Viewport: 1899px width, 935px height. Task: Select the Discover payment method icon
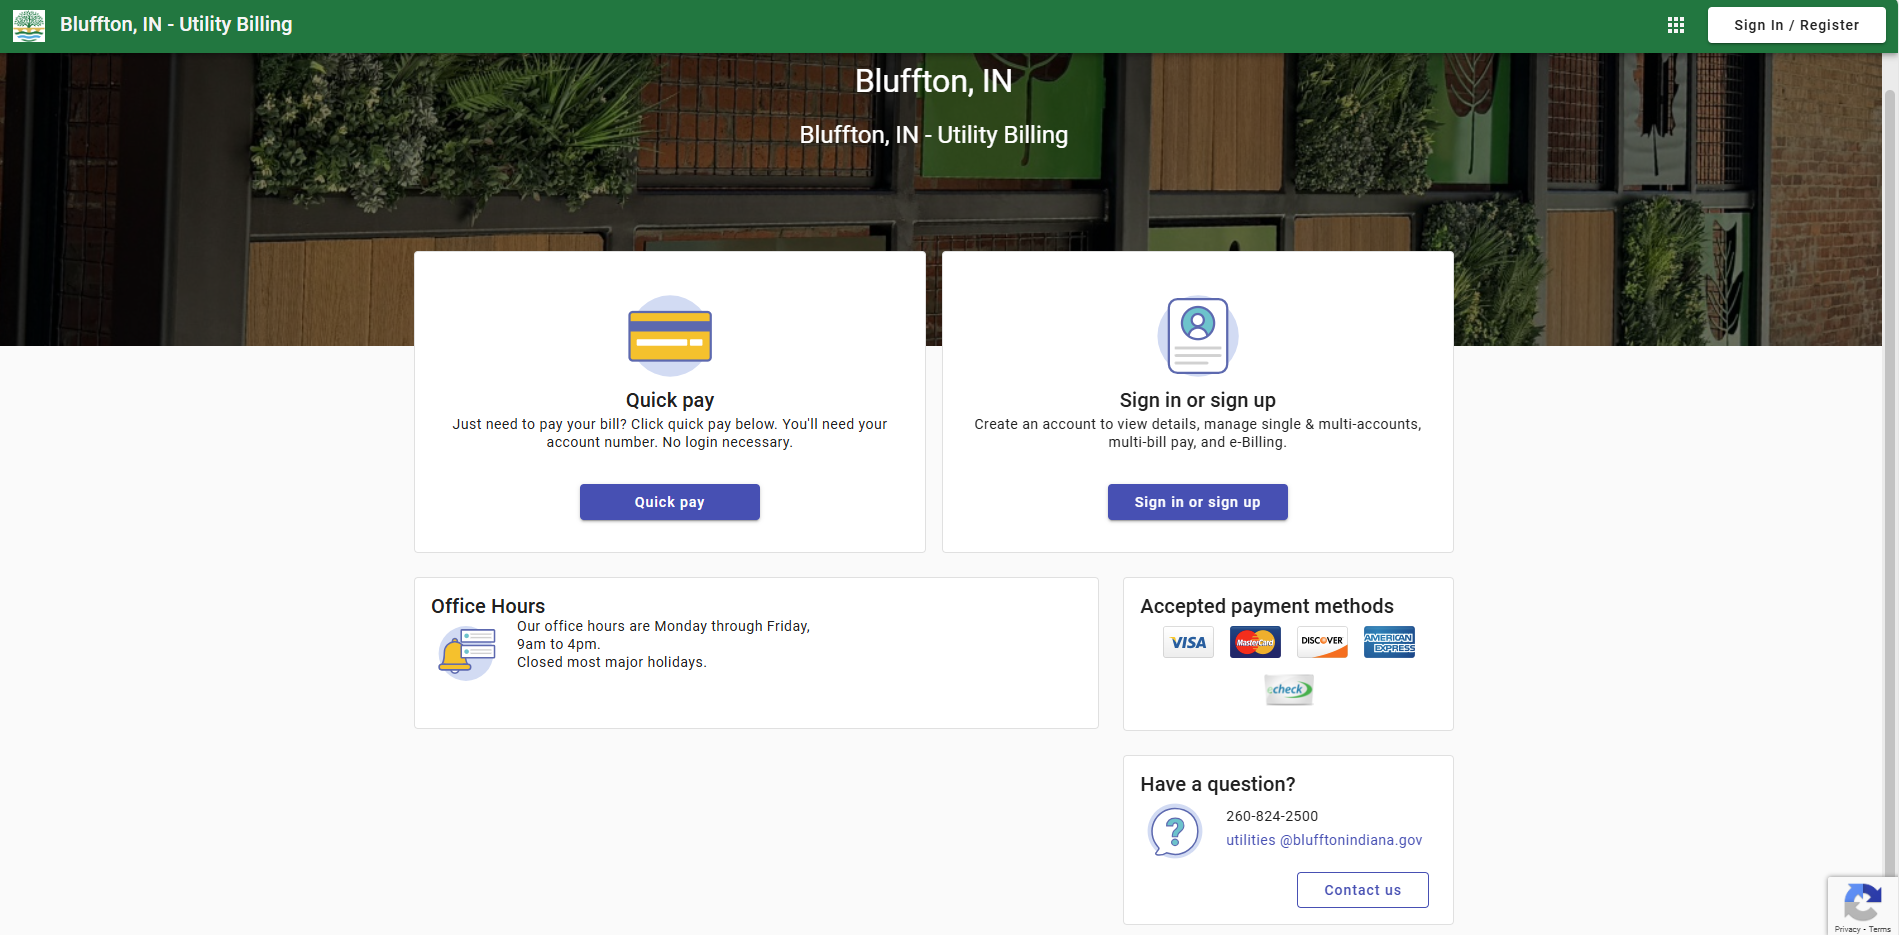pos(1322,642)
